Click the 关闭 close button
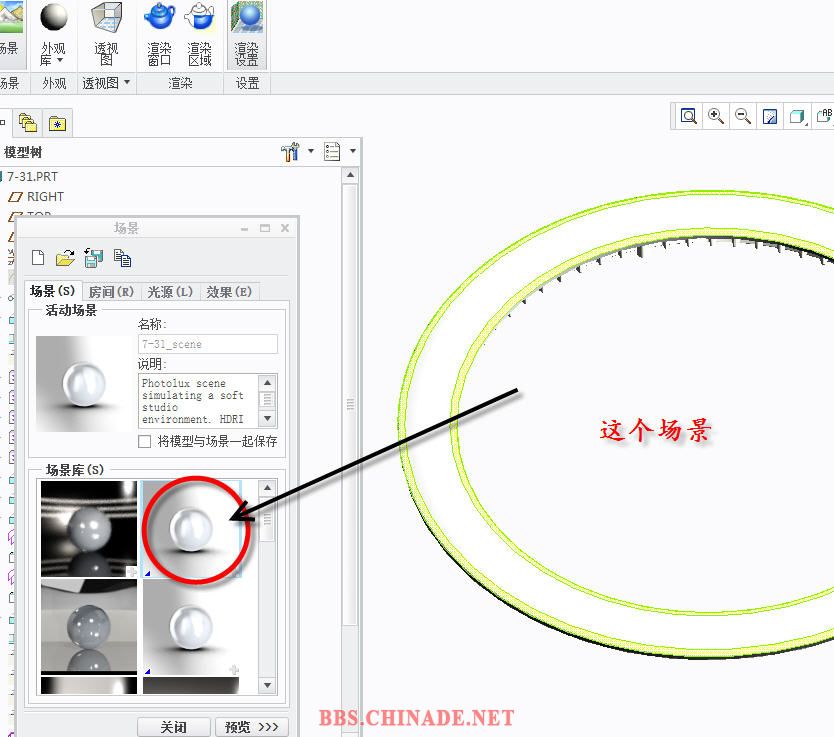Viewport: 834px width, 737px height. tap(173, 727)
